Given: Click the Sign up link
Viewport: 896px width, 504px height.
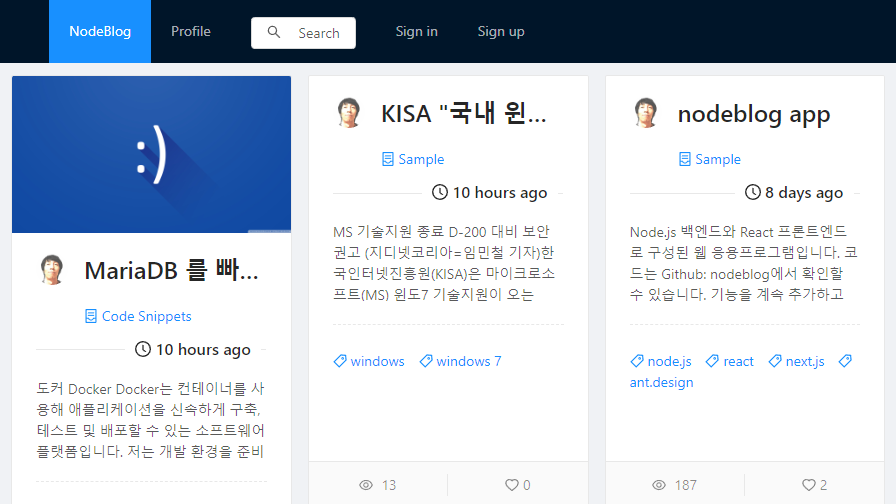Looking at the screenshot, I should pyautogui.click(x=501, y=32).
